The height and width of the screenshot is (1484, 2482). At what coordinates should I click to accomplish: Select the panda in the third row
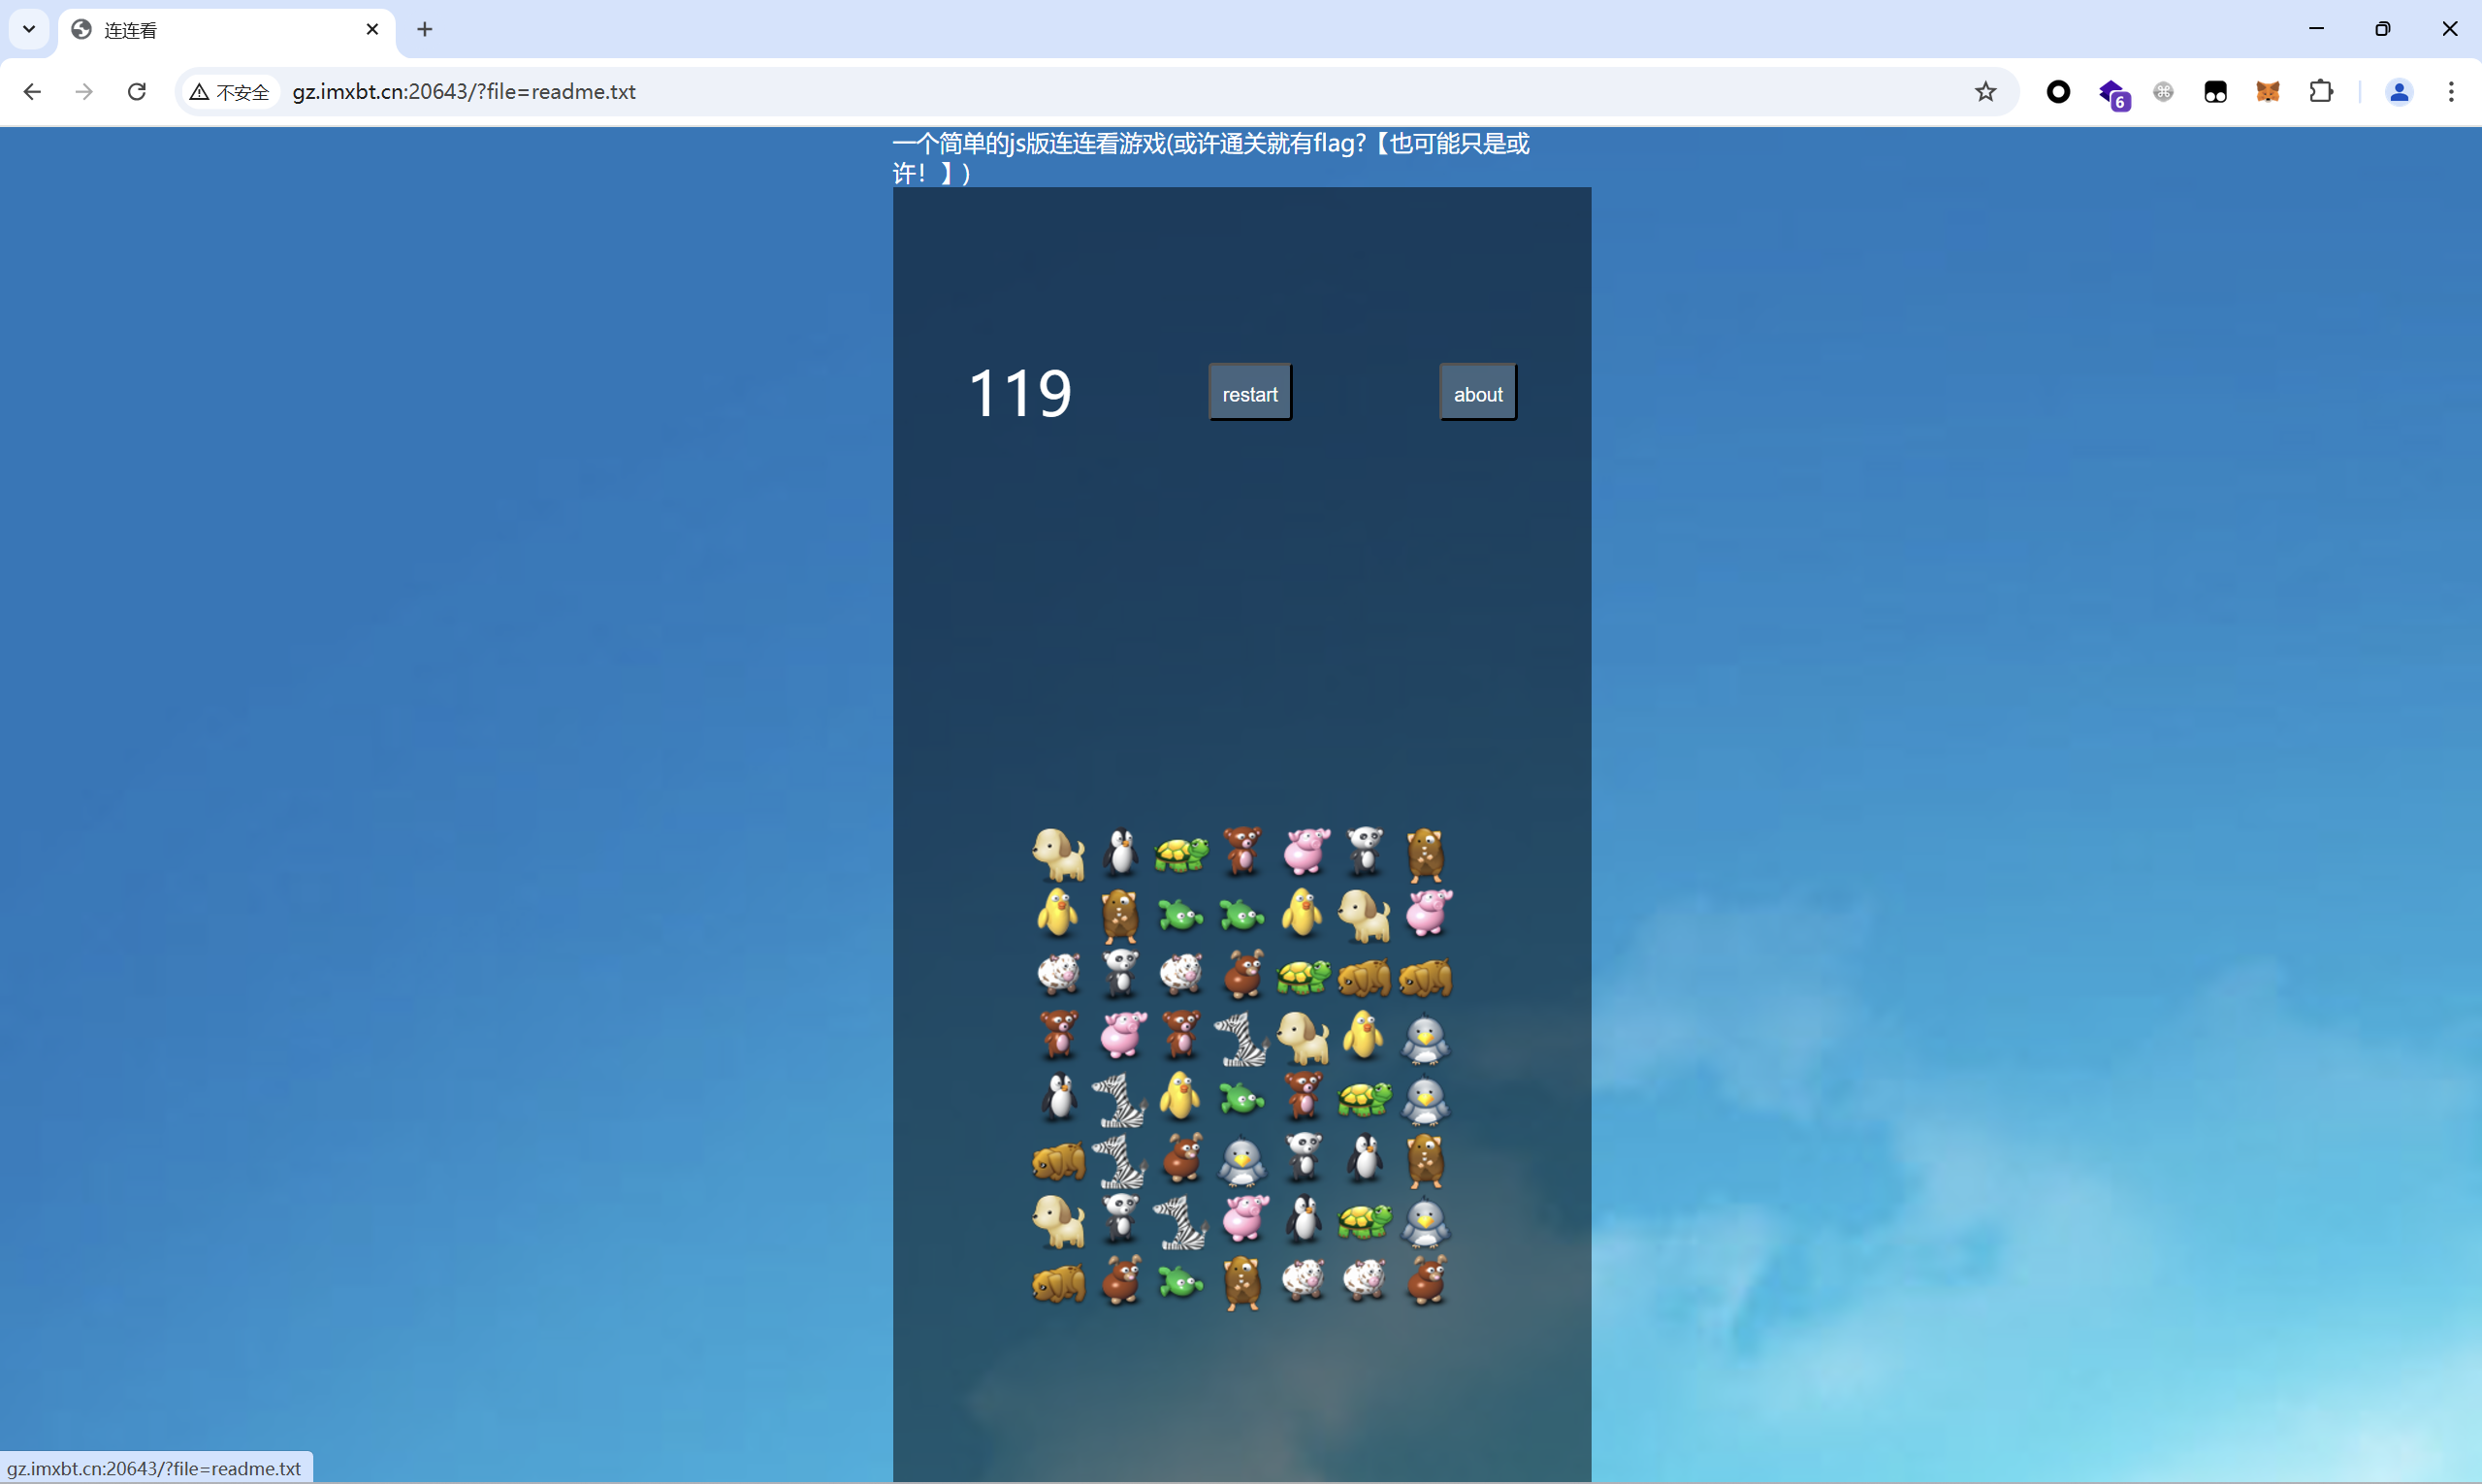(x=1120, y=974)
